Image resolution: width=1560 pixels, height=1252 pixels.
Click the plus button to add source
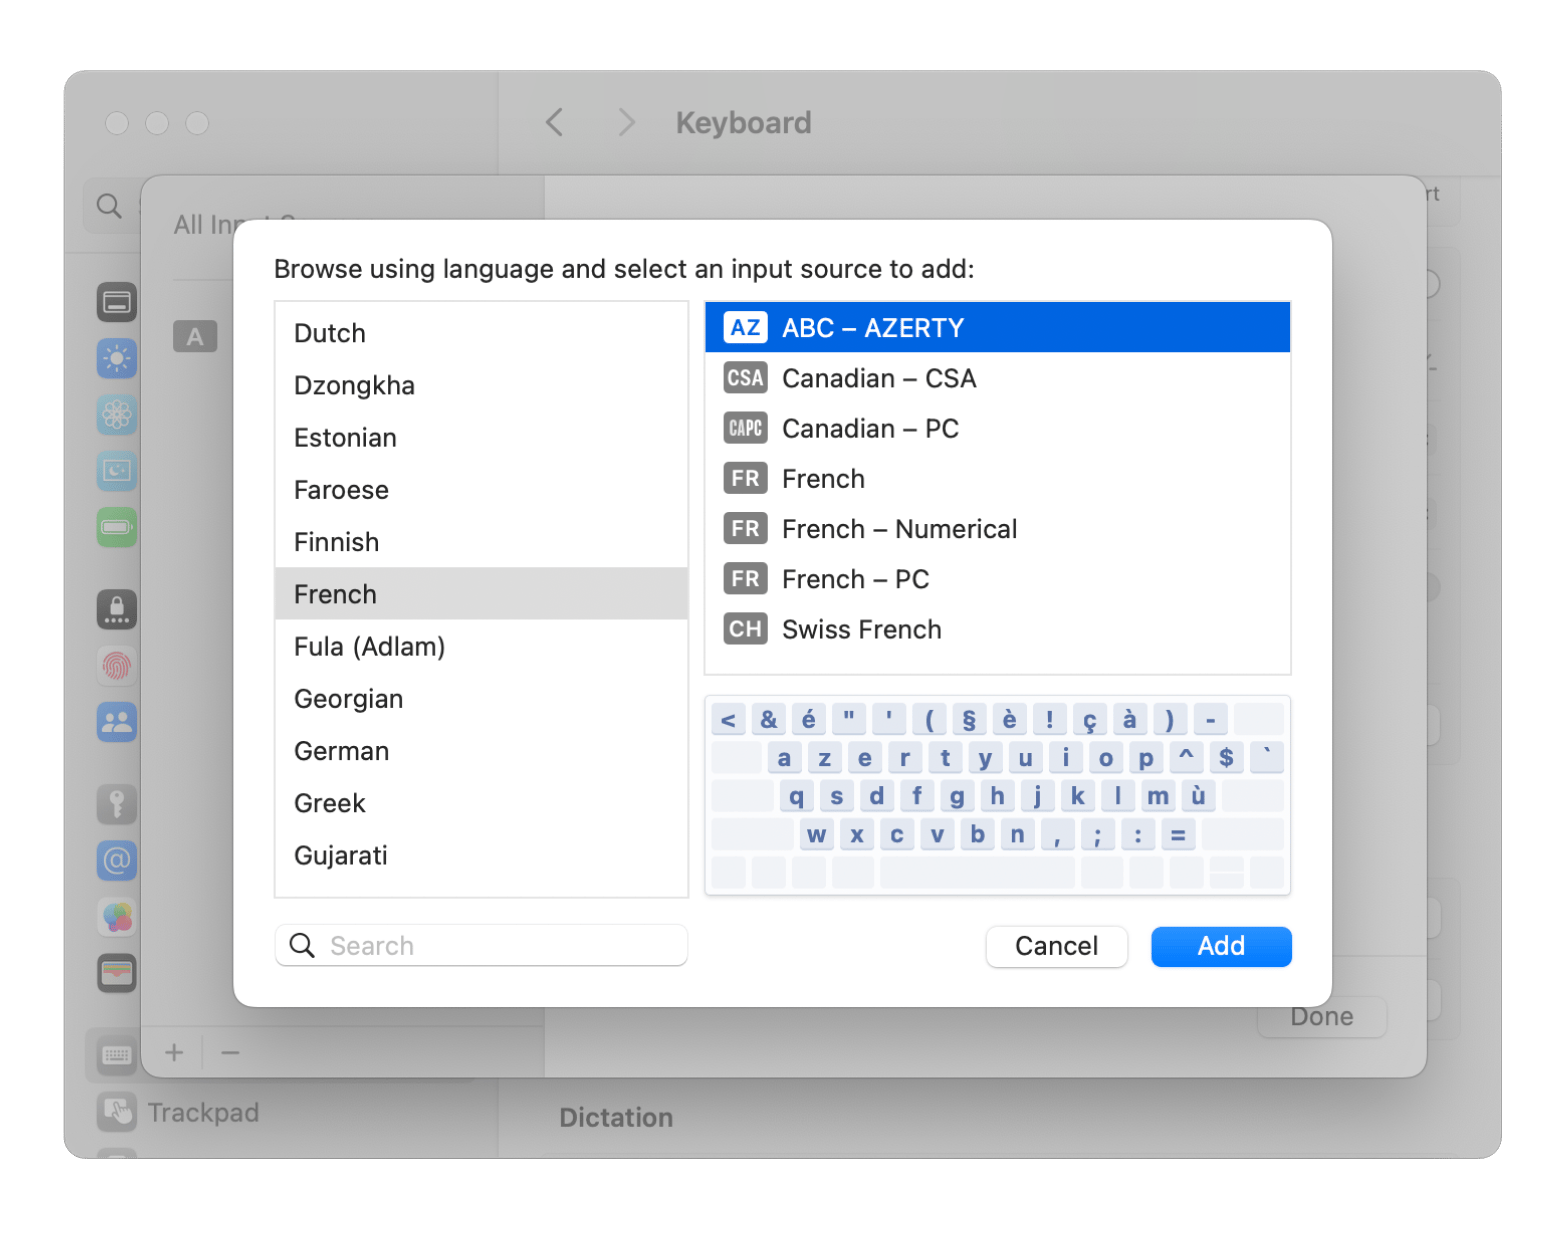coord(174,1052)
